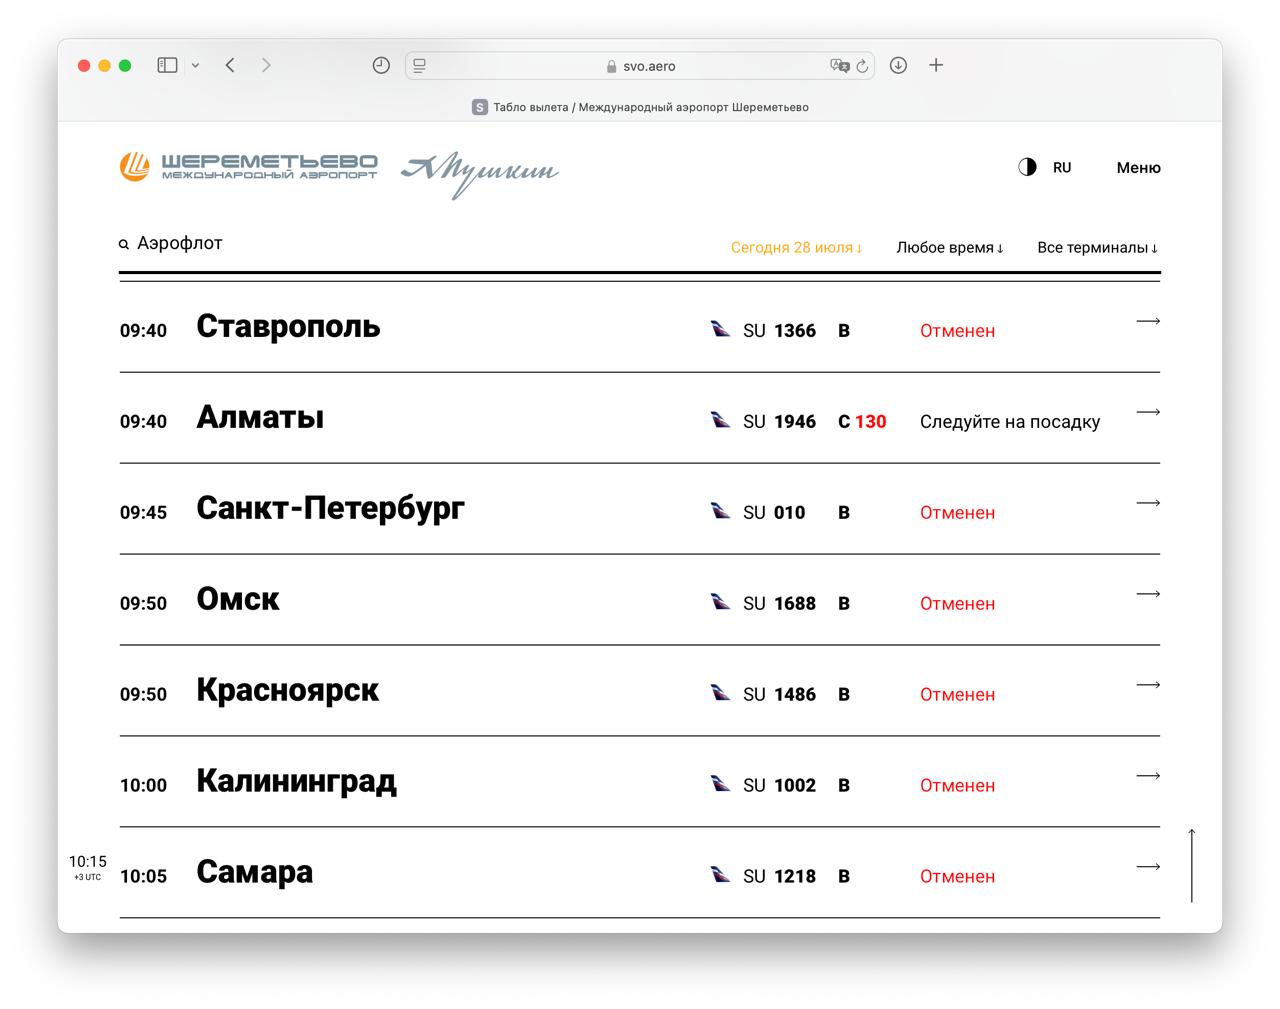
Task: Expand the "Сегодня 28 июля" date dropdown
Action: click(x=796, y=248)
